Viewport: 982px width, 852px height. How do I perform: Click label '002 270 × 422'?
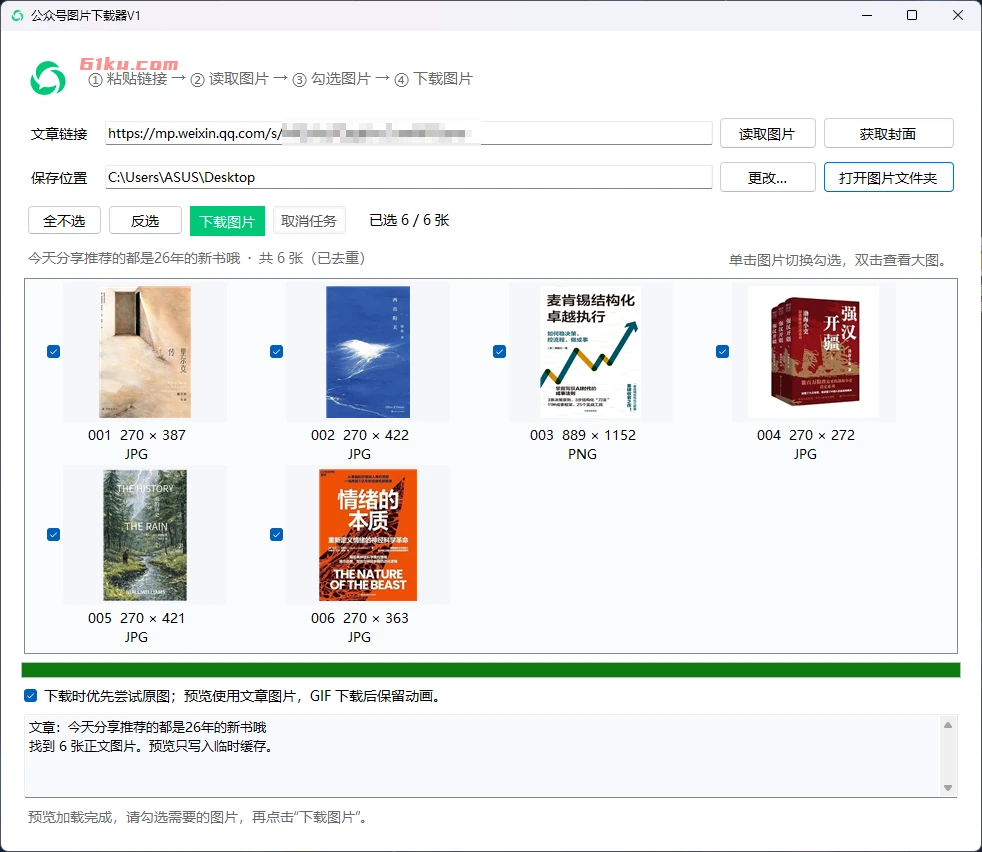tap(359, 435)
